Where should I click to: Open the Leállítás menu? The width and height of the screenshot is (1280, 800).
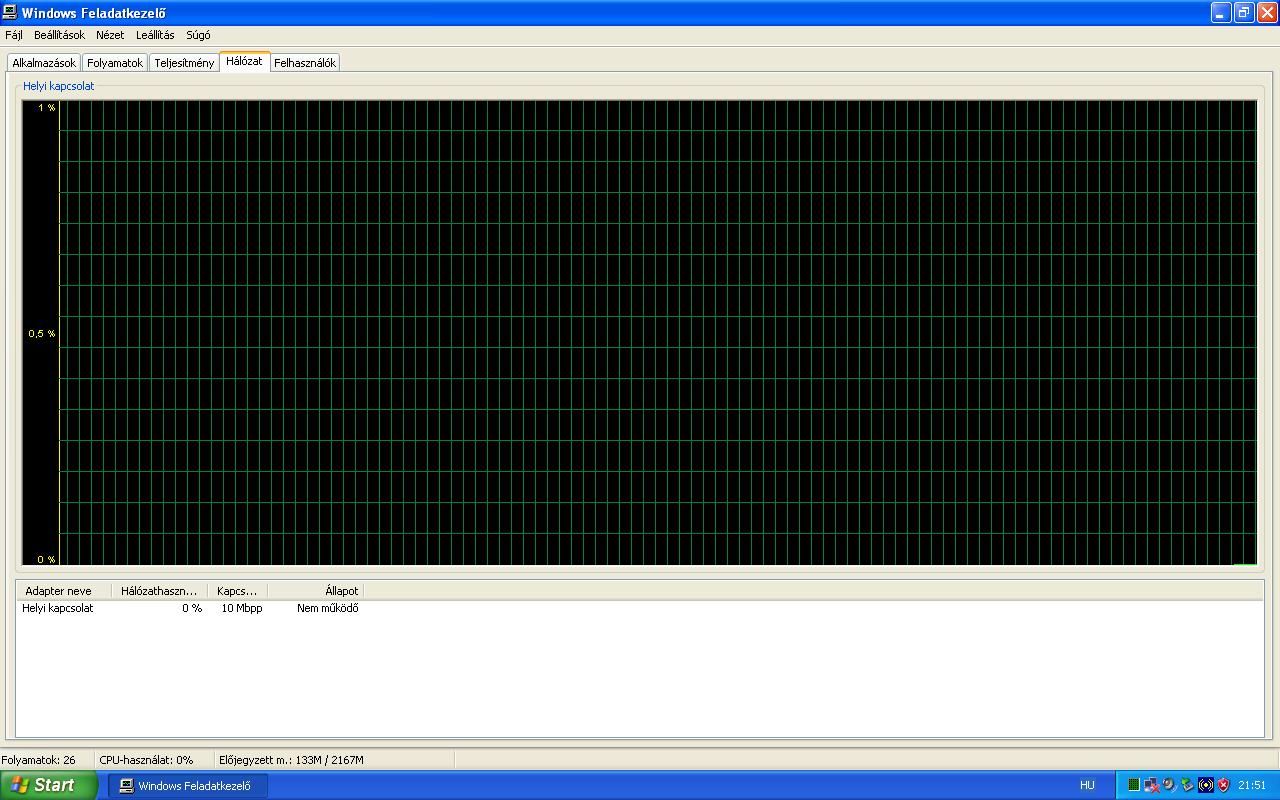(x=155, y=35)
